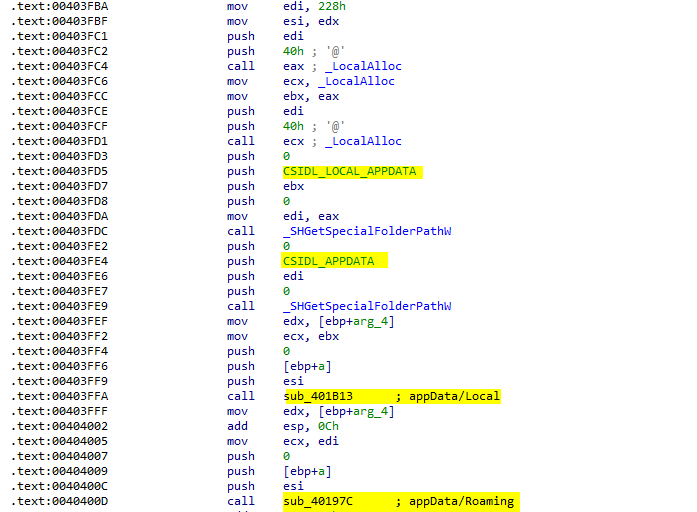Click the 40h operand at address 00403FC2

[293, 52]
